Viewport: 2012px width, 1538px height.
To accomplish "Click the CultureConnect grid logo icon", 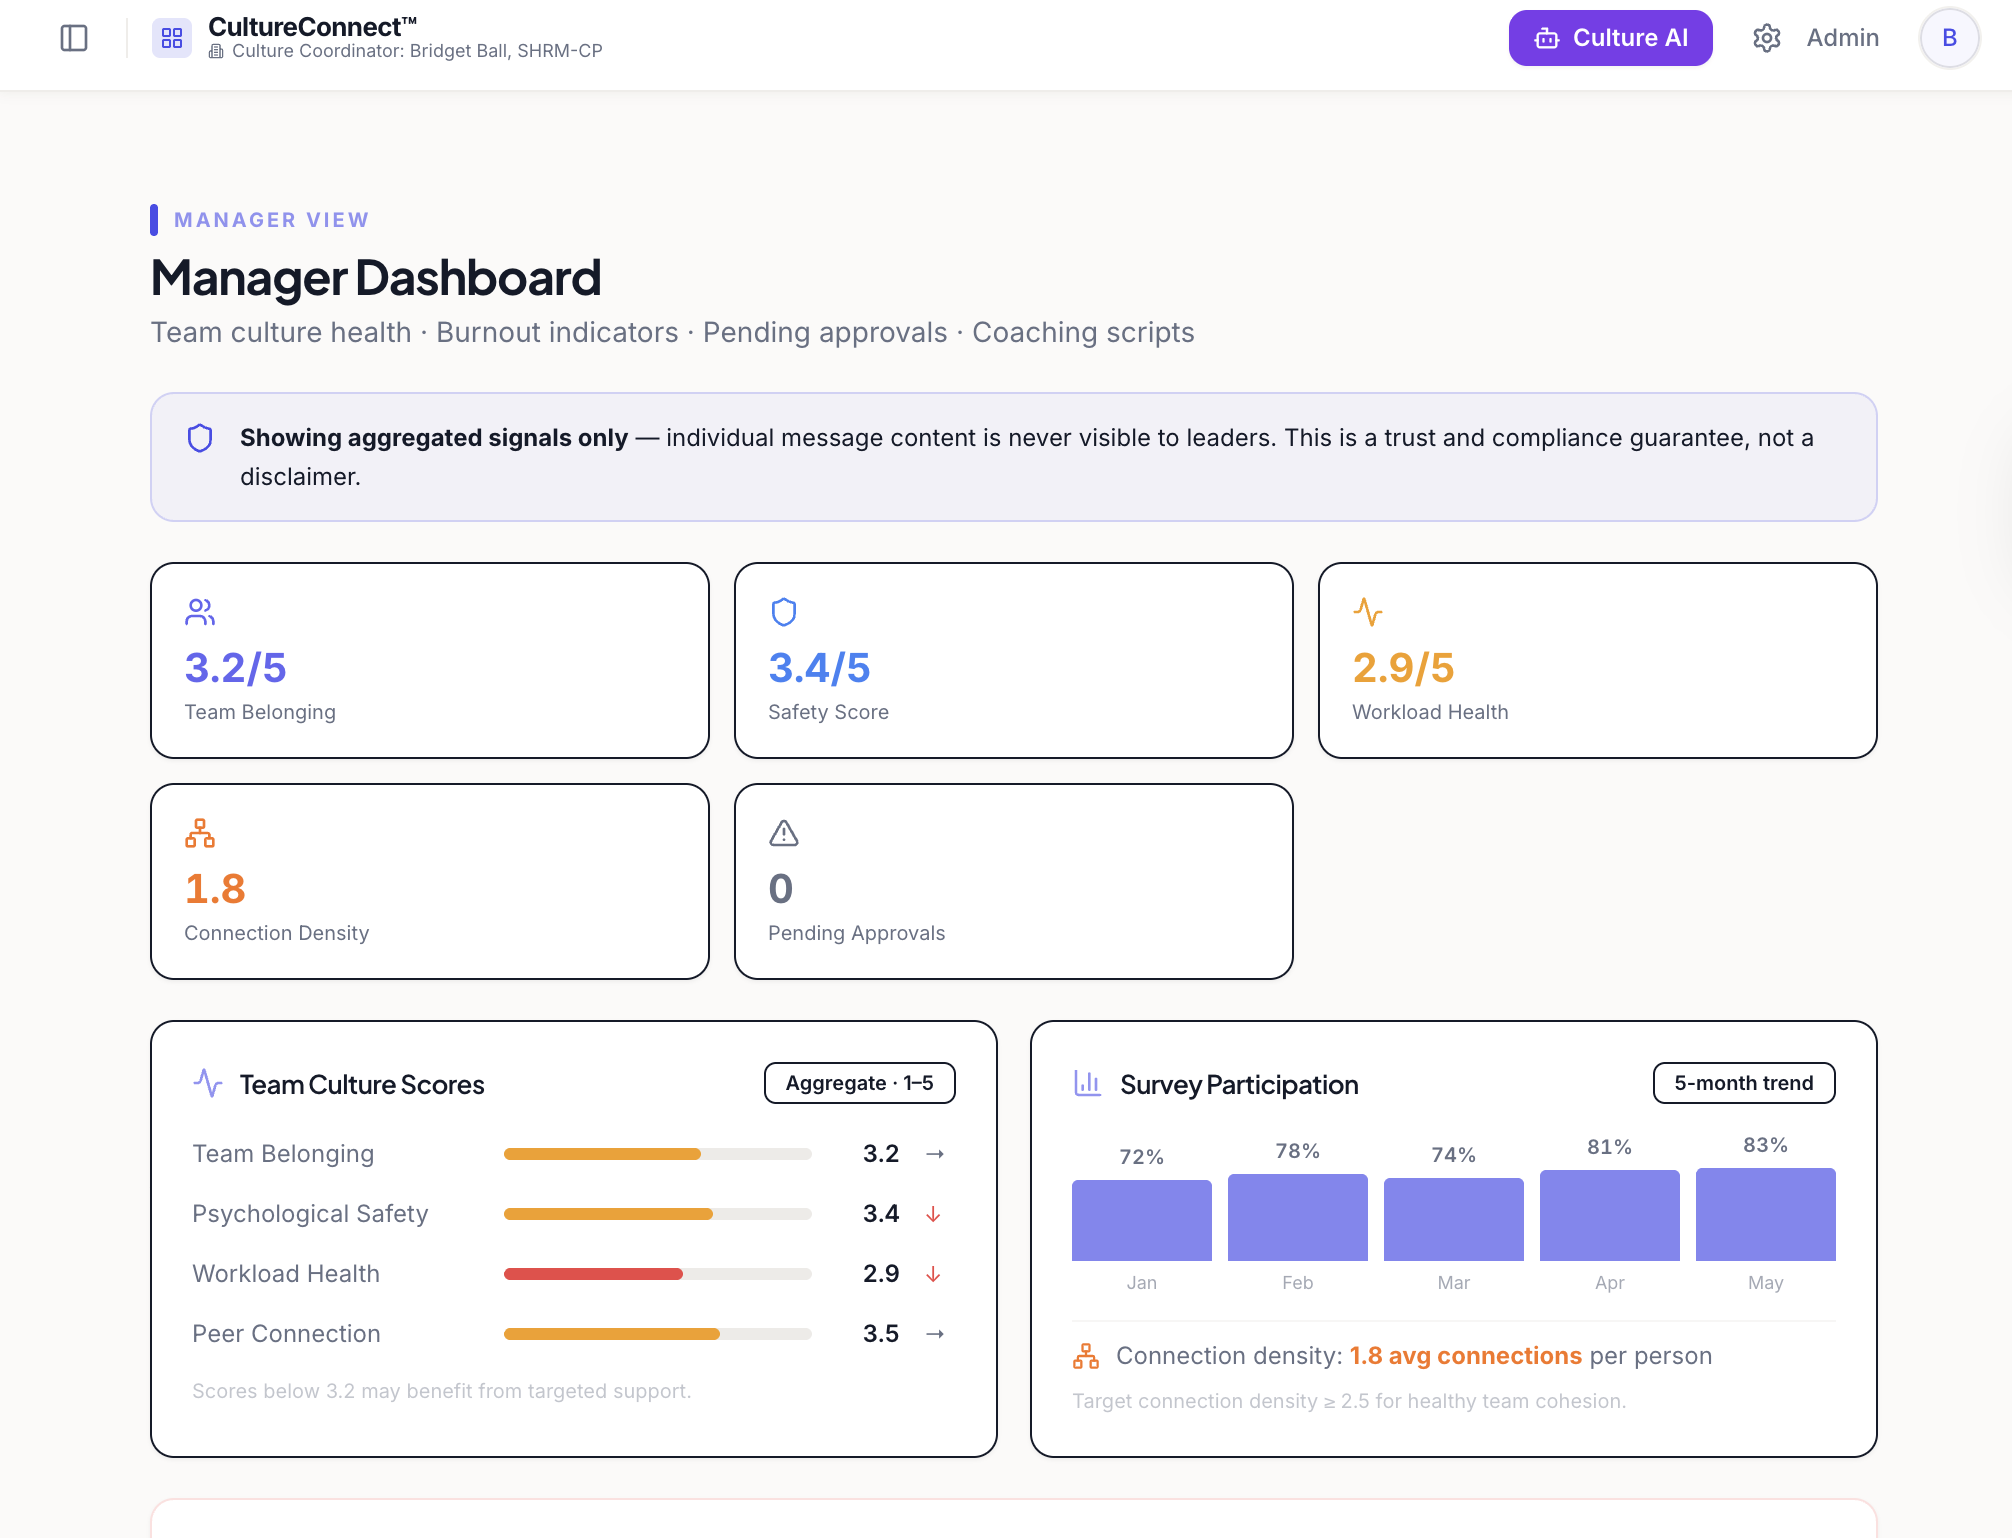I will point(172,38).
